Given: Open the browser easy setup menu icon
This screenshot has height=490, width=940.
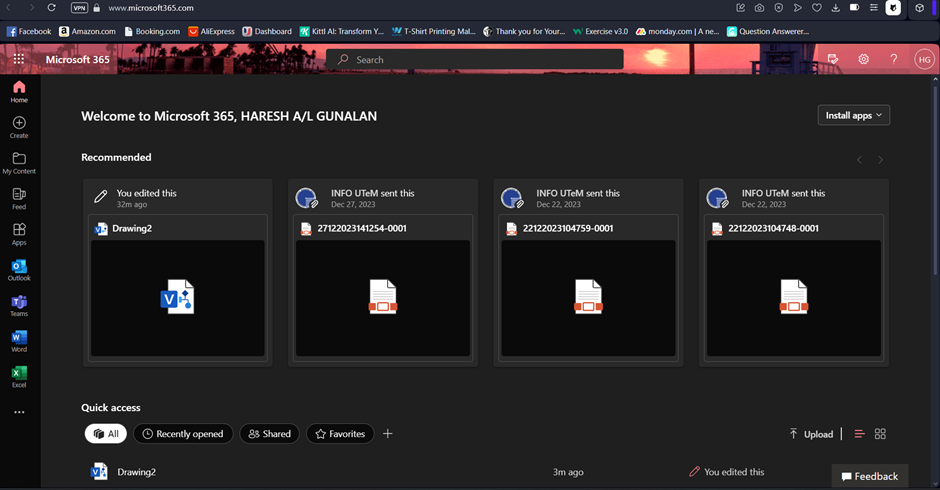Looking at the screenshot, I should coord(873,8).
